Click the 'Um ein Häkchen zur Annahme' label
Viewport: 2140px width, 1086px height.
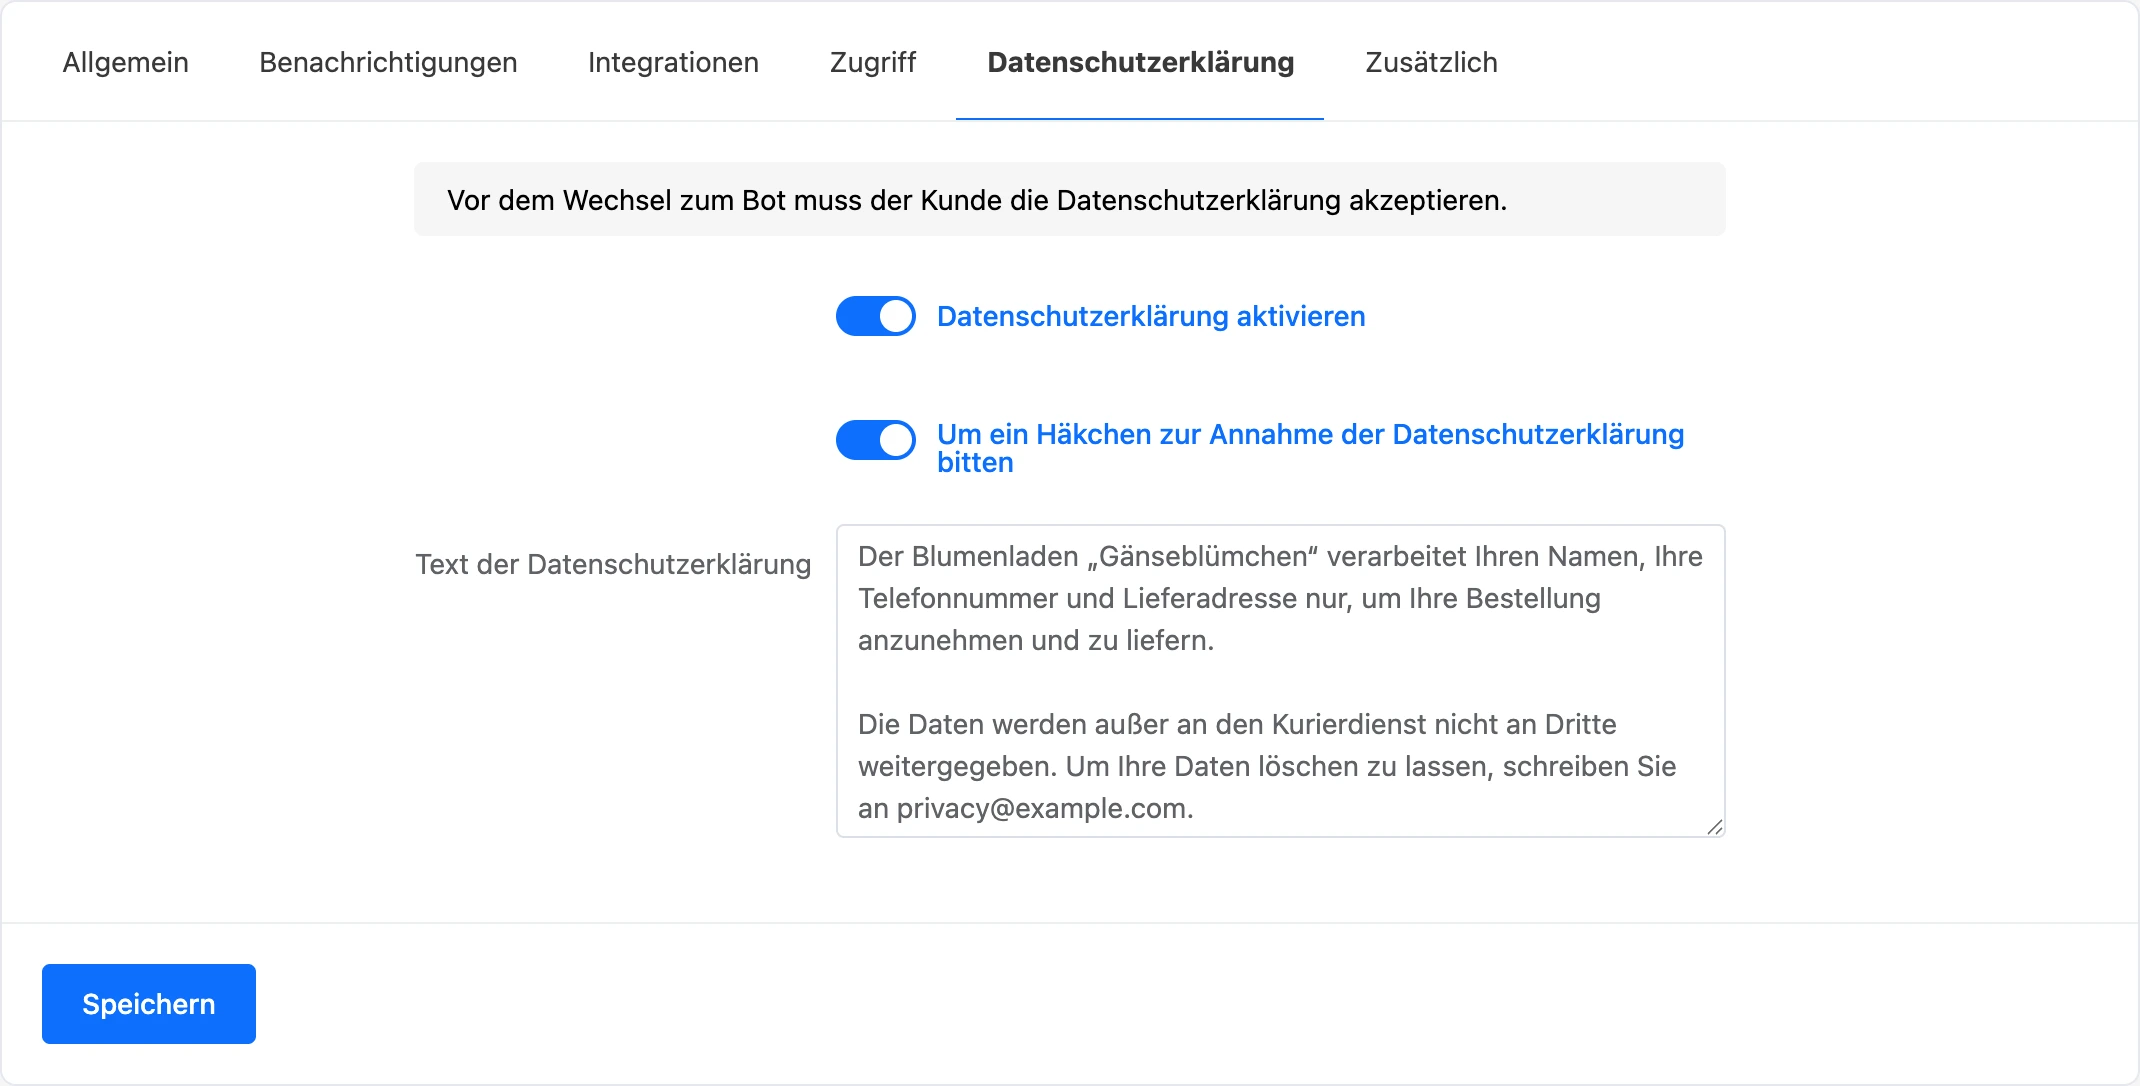tap(1310, 448)
